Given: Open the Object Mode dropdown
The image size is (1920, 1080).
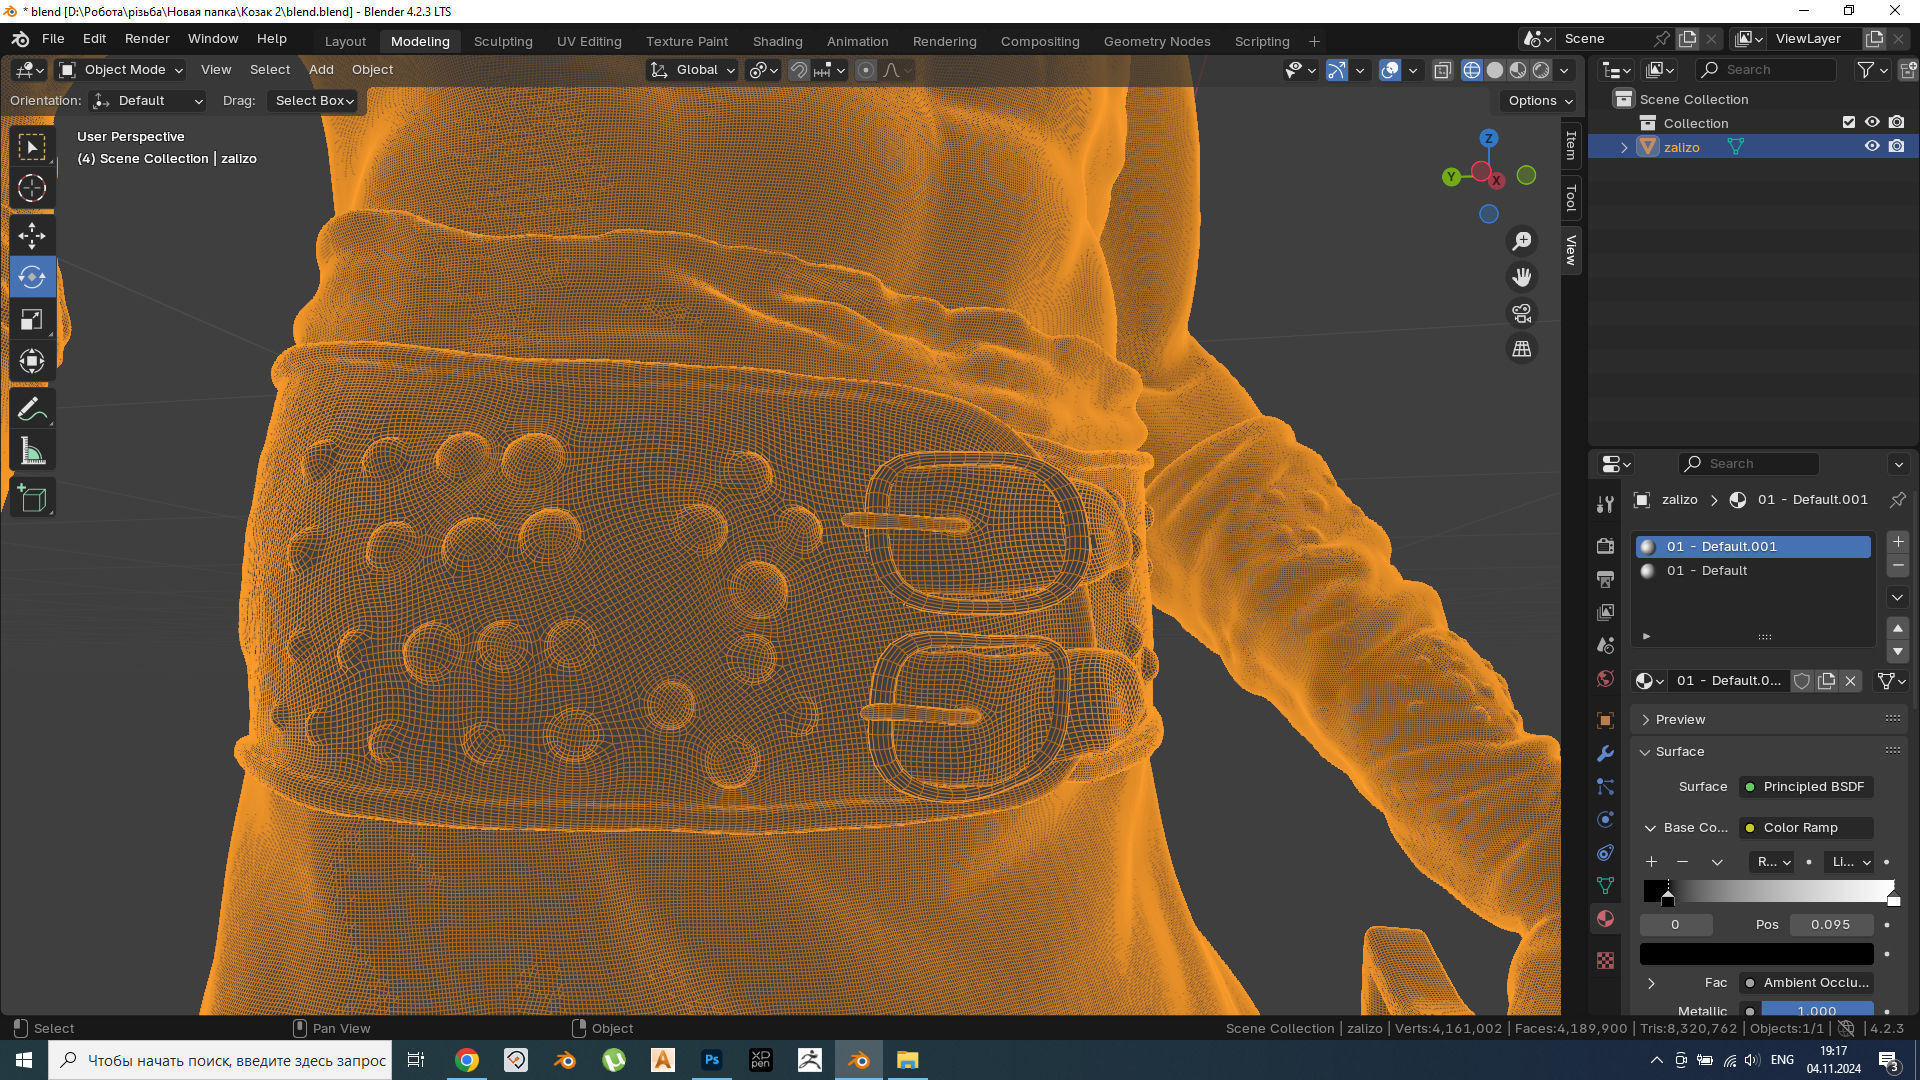Looking at the screenshot, I should (x=120, y=70).
